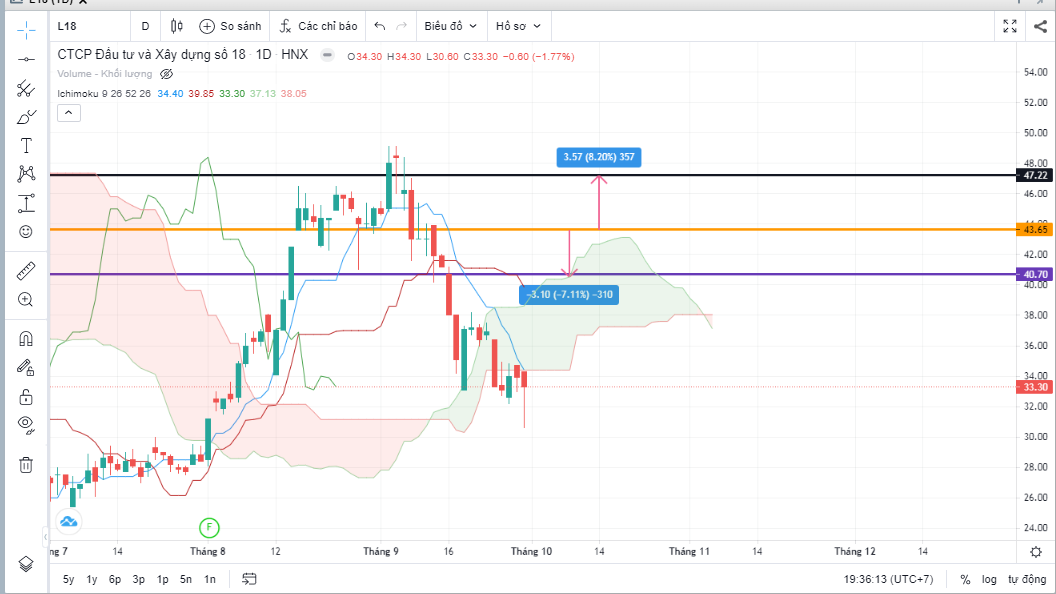Open the go-to-date calendar icon

(249, 579)
